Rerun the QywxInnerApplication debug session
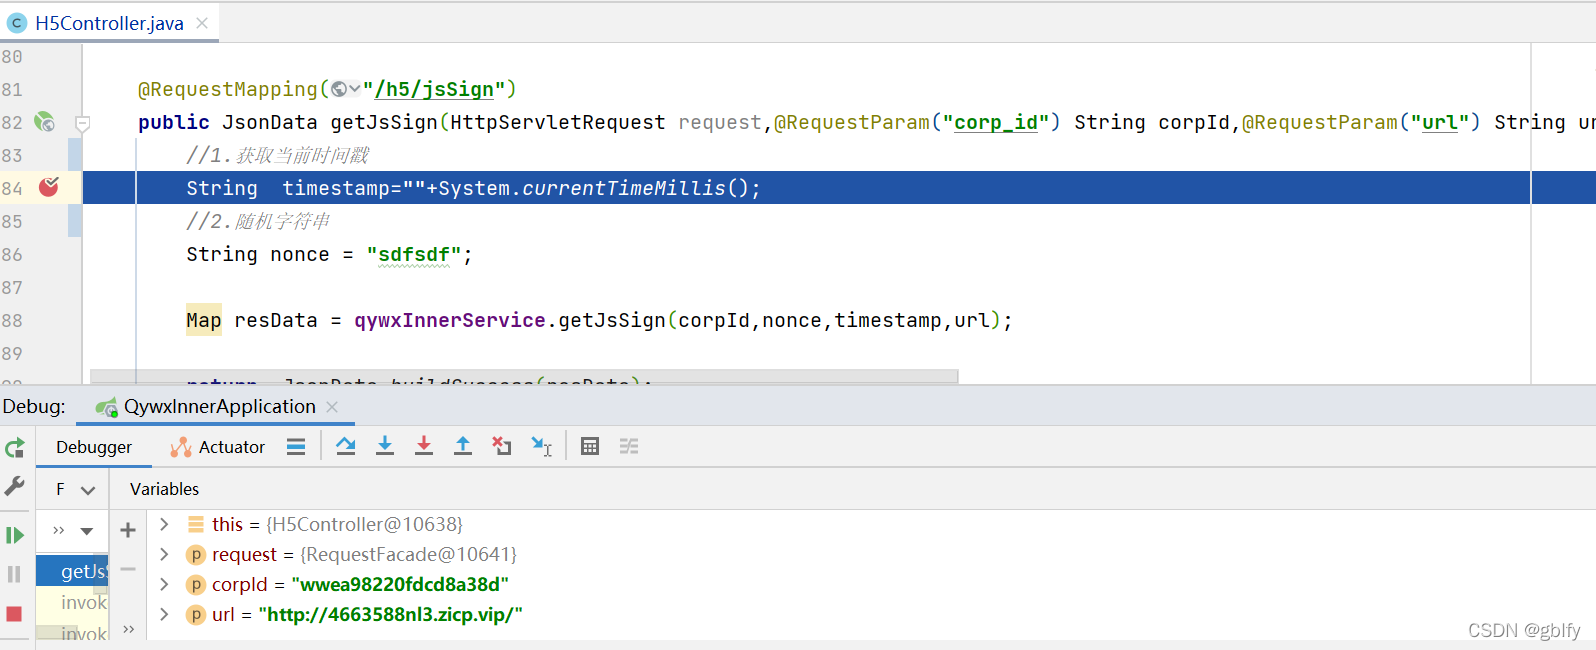The image size is (1596, 650). 14,448
